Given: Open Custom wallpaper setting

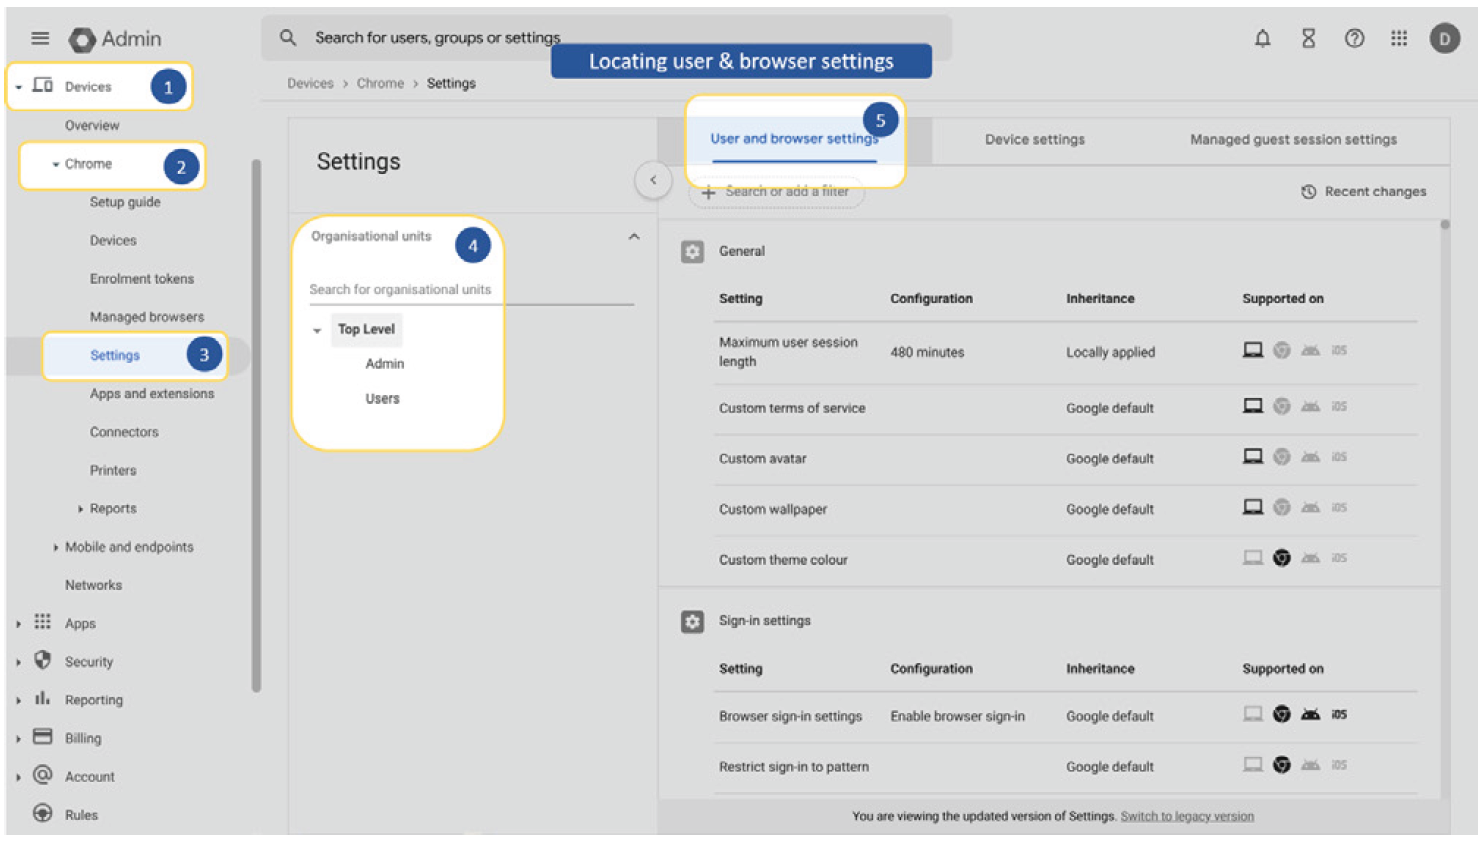Looking at the screenshot, I should click(x=773, y=509).
